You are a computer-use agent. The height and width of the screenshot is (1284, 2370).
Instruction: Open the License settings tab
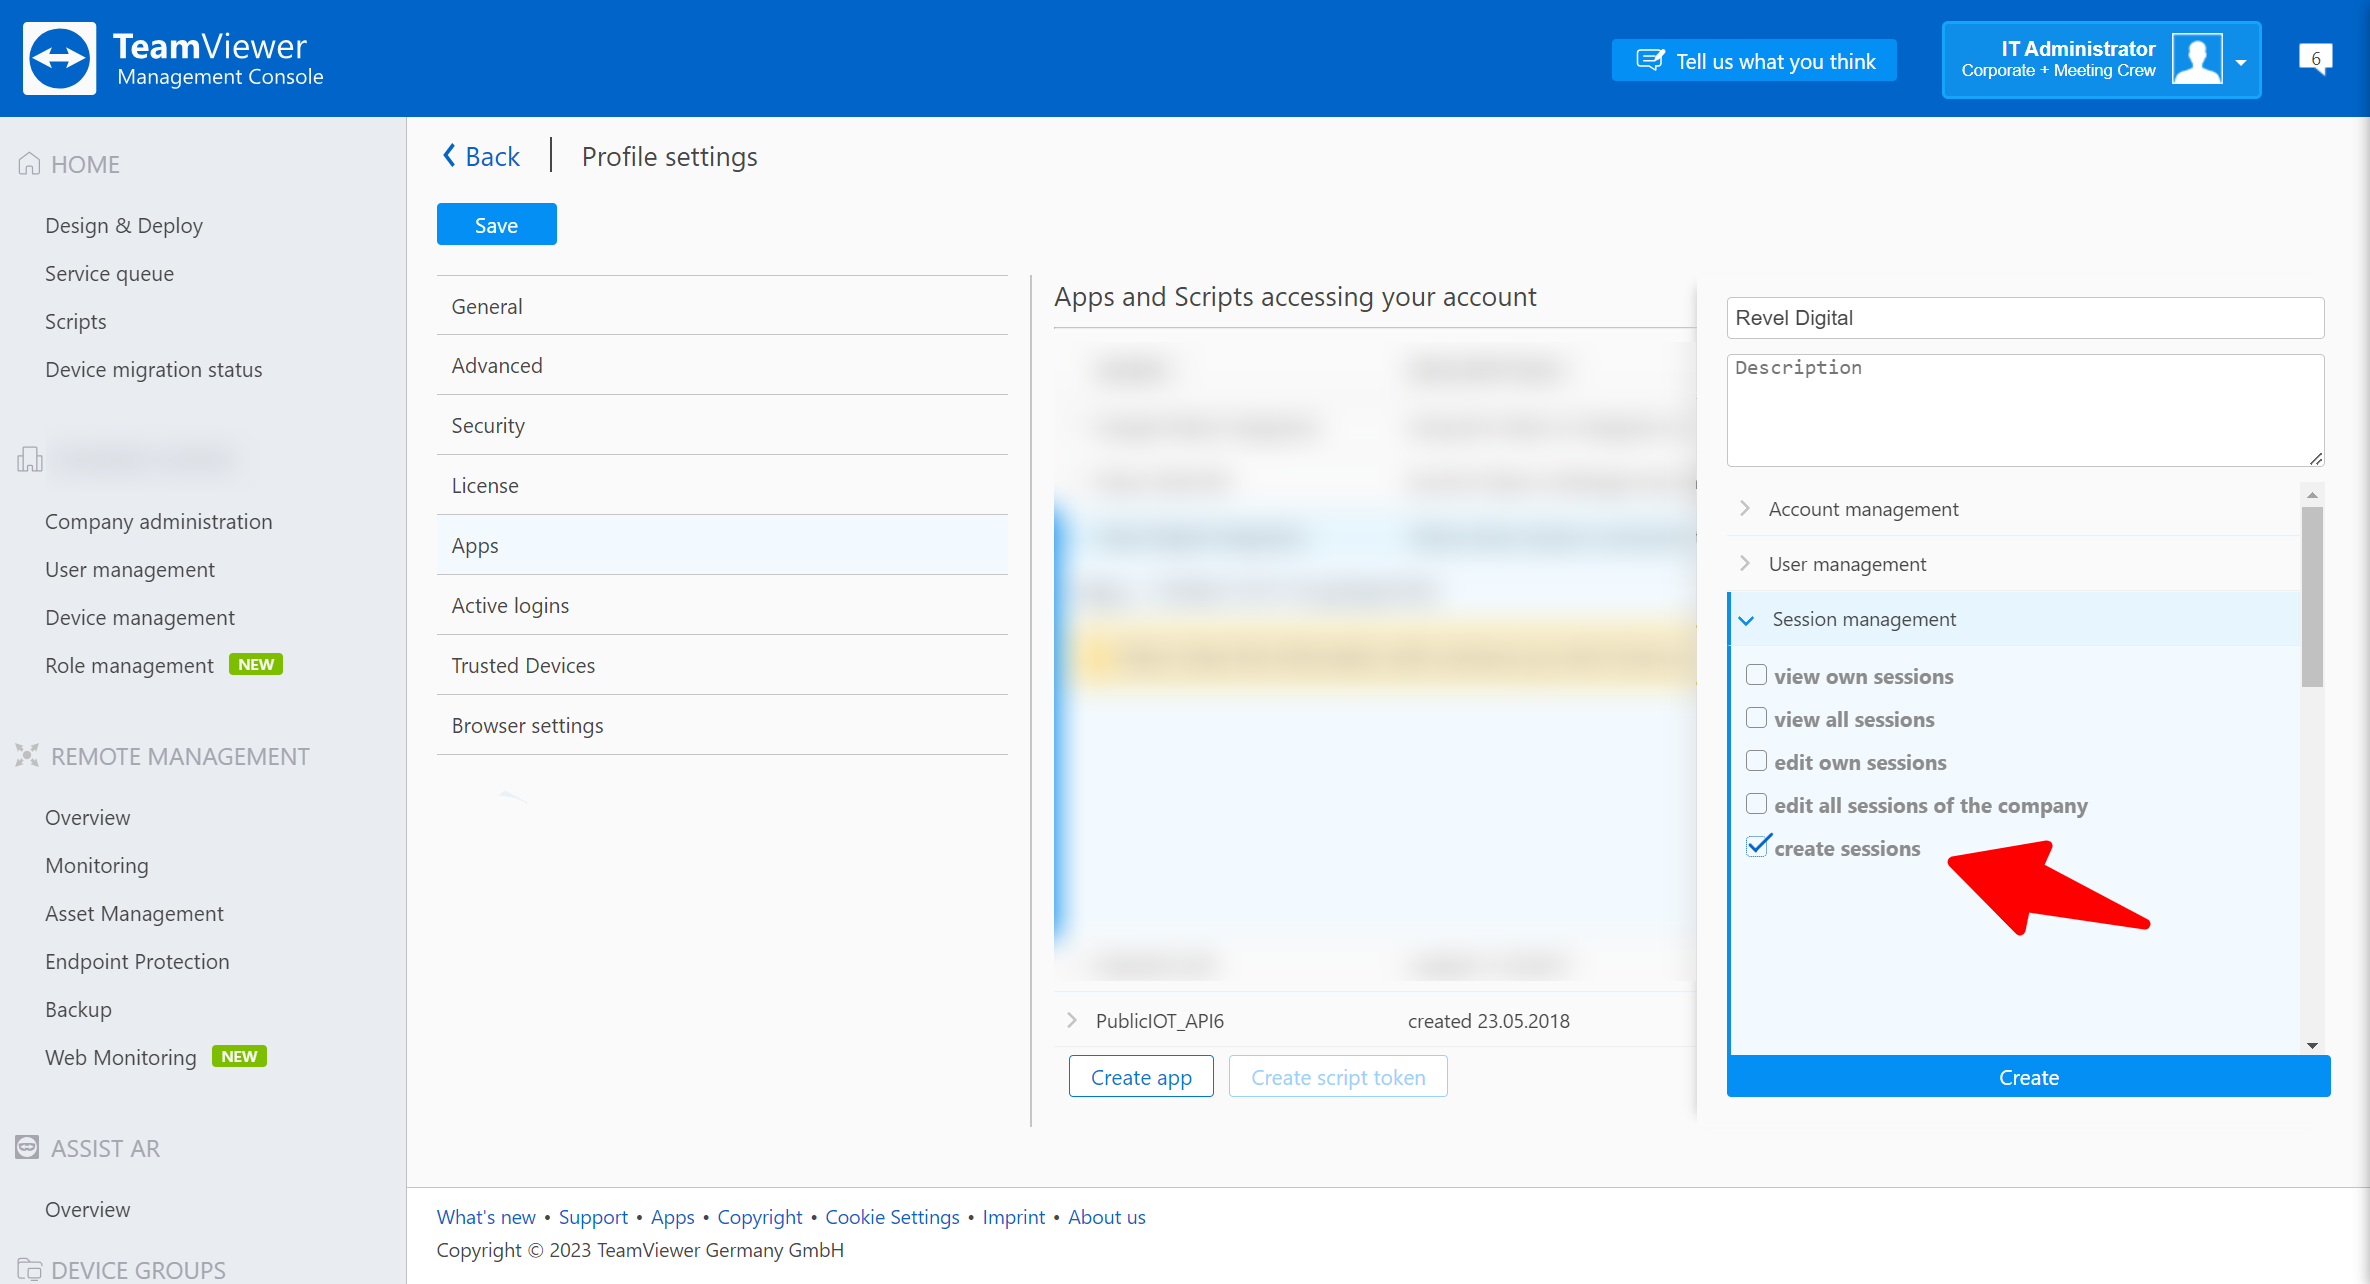pyautogui.click(x=721, y=486)
